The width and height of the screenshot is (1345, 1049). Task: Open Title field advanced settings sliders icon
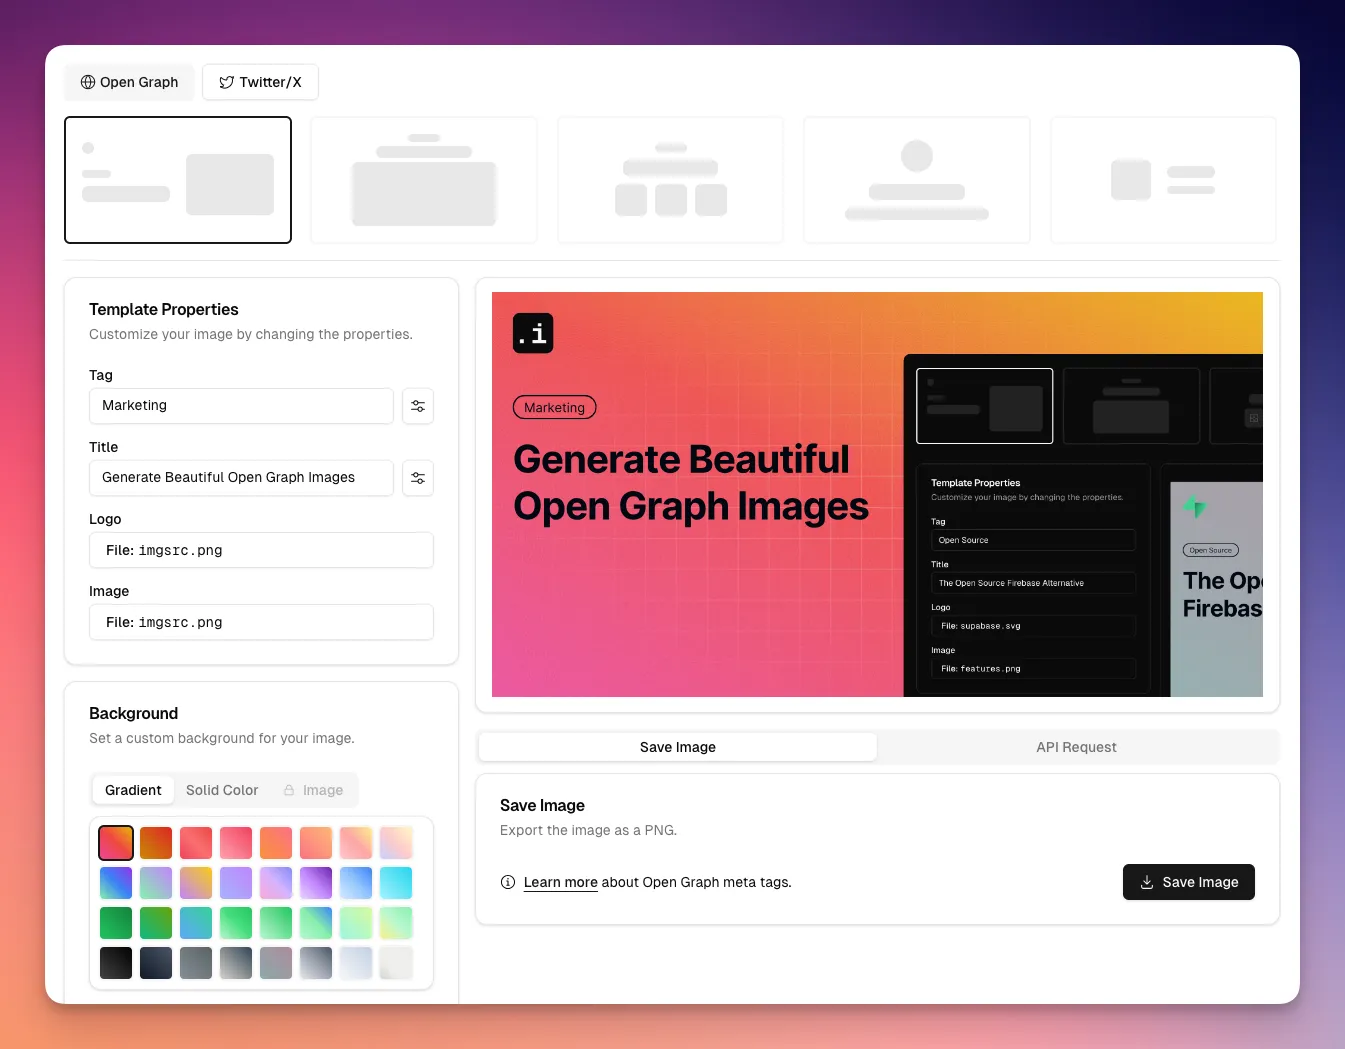click(418, 478)
